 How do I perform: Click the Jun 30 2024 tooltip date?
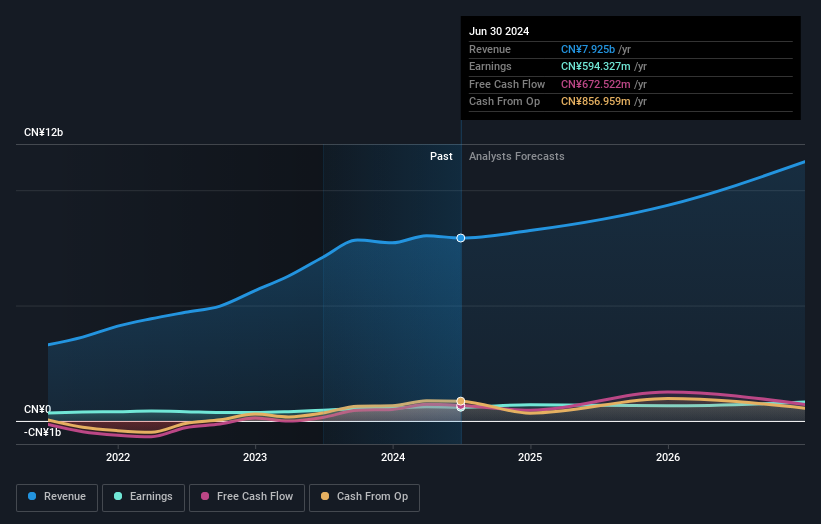(499, 31)
